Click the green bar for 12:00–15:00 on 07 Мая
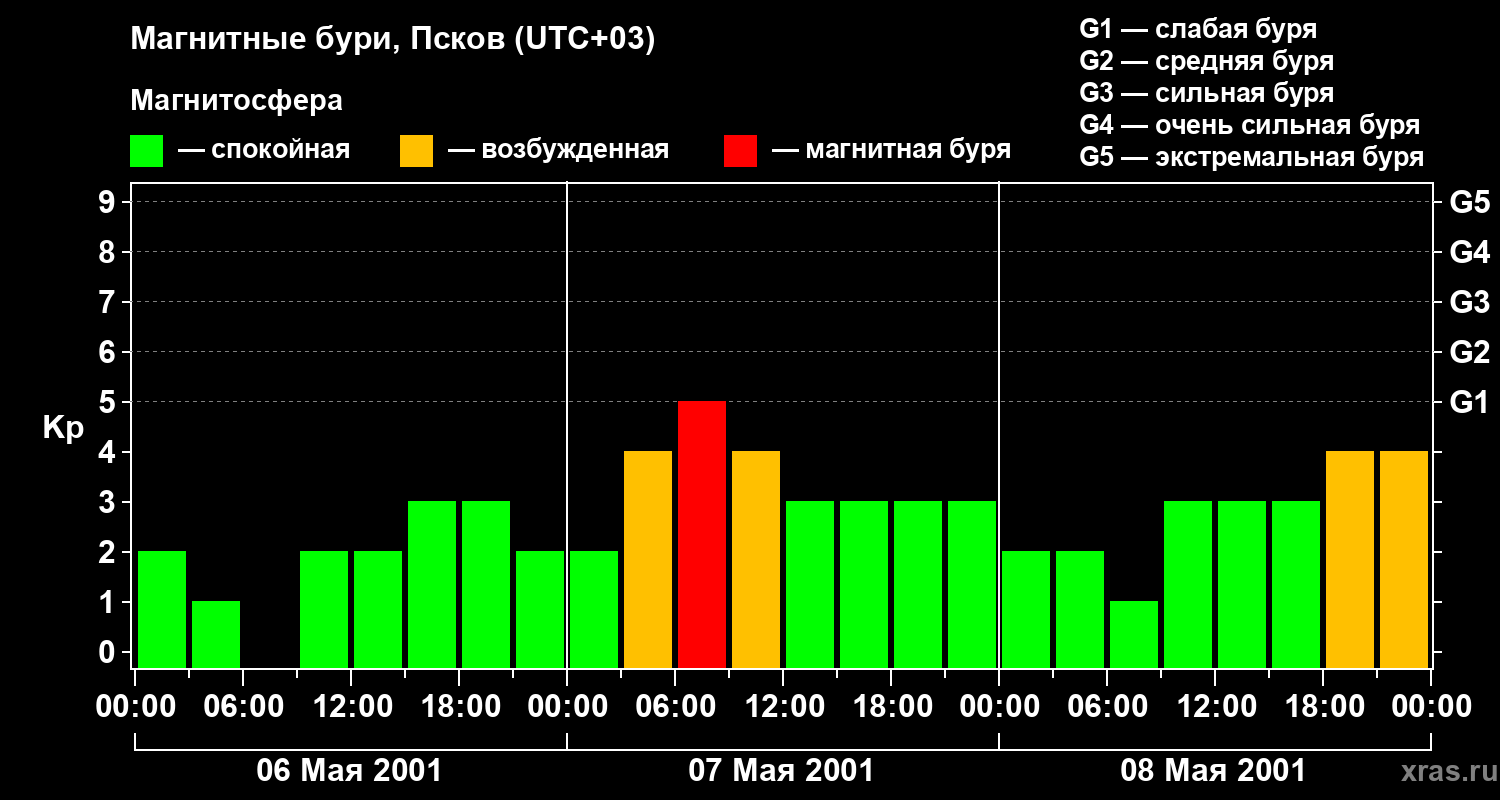The height and width of the screenshot is (800, 1500). pyautogui.click(x=810, y=584)
